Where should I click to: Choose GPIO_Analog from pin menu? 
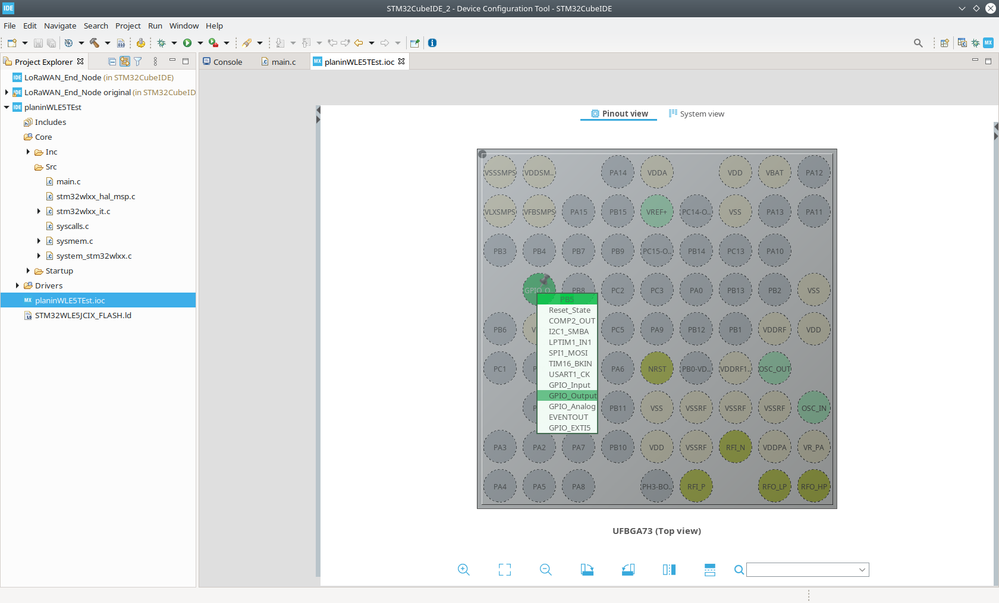tap(567, 407)
